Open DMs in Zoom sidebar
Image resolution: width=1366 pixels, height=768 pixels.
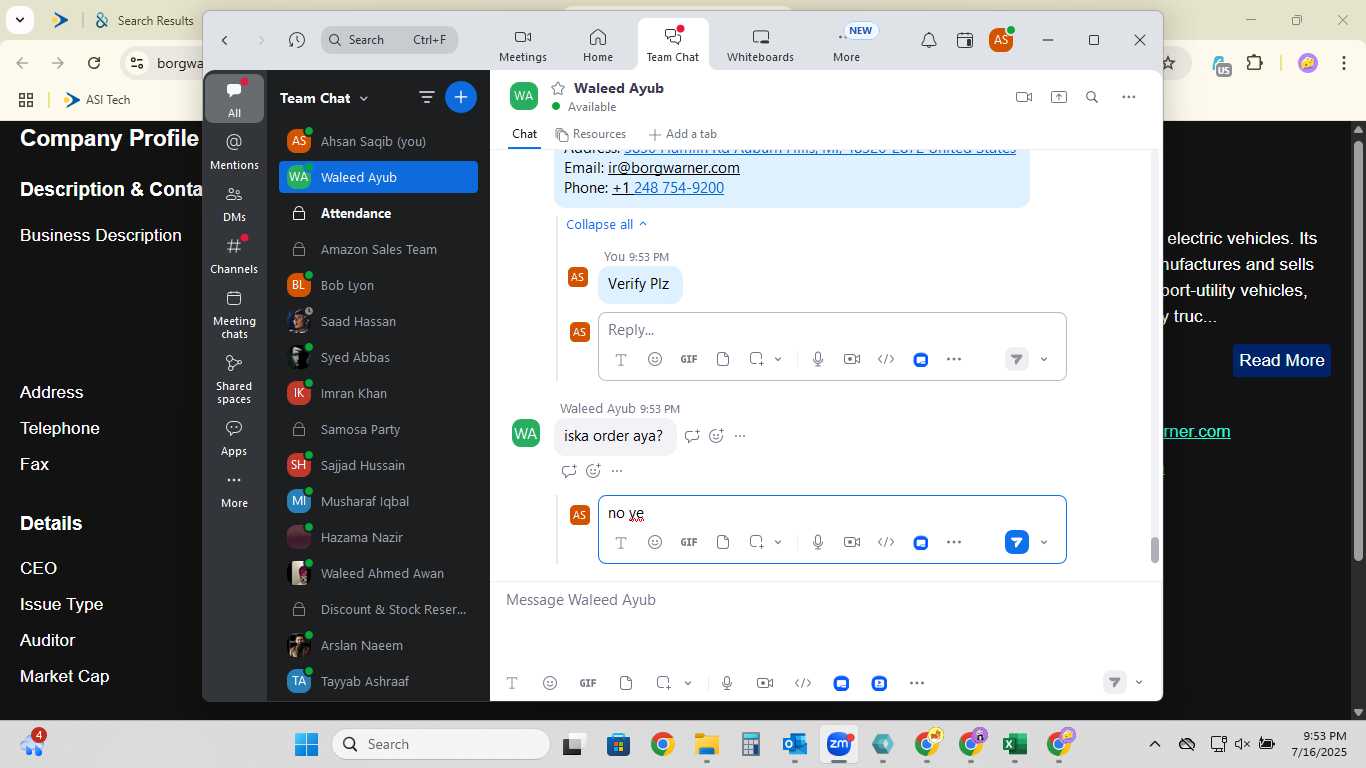(234, 204)
